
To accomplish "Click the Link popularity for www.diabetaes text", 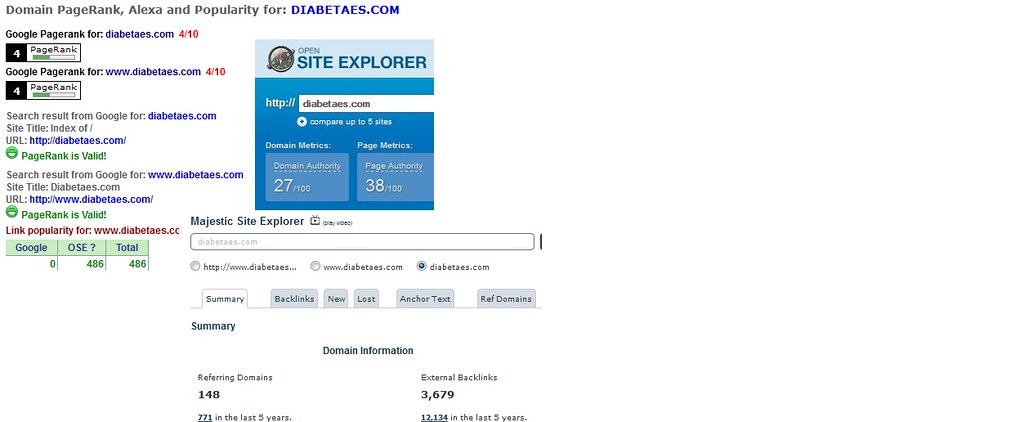I will click(x=92, y=230).
